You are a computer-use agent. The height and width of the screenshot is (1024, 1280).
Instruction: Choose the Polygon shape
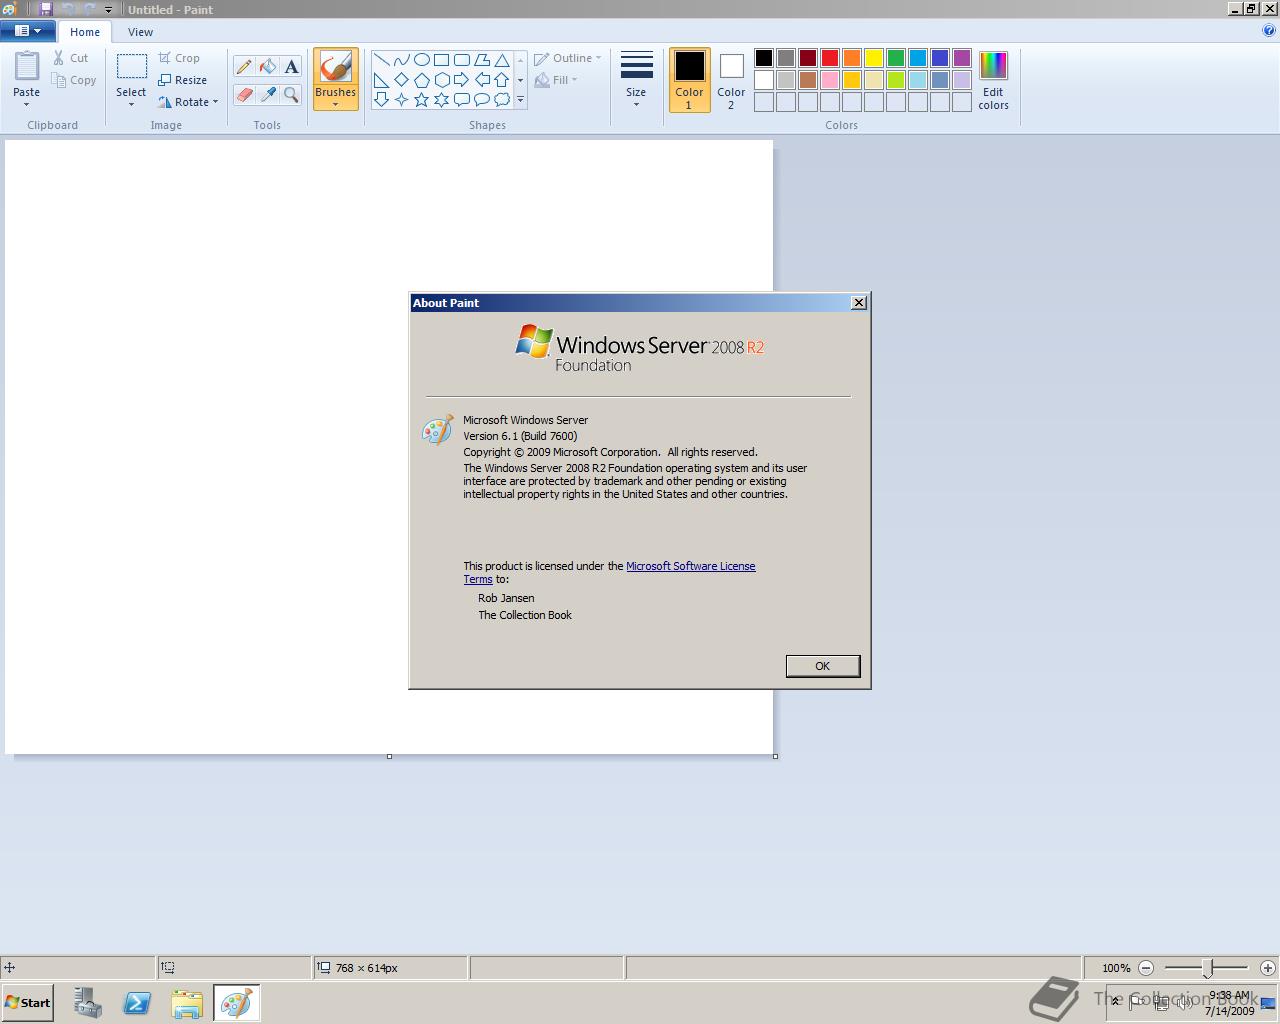[x=481, y=60]
